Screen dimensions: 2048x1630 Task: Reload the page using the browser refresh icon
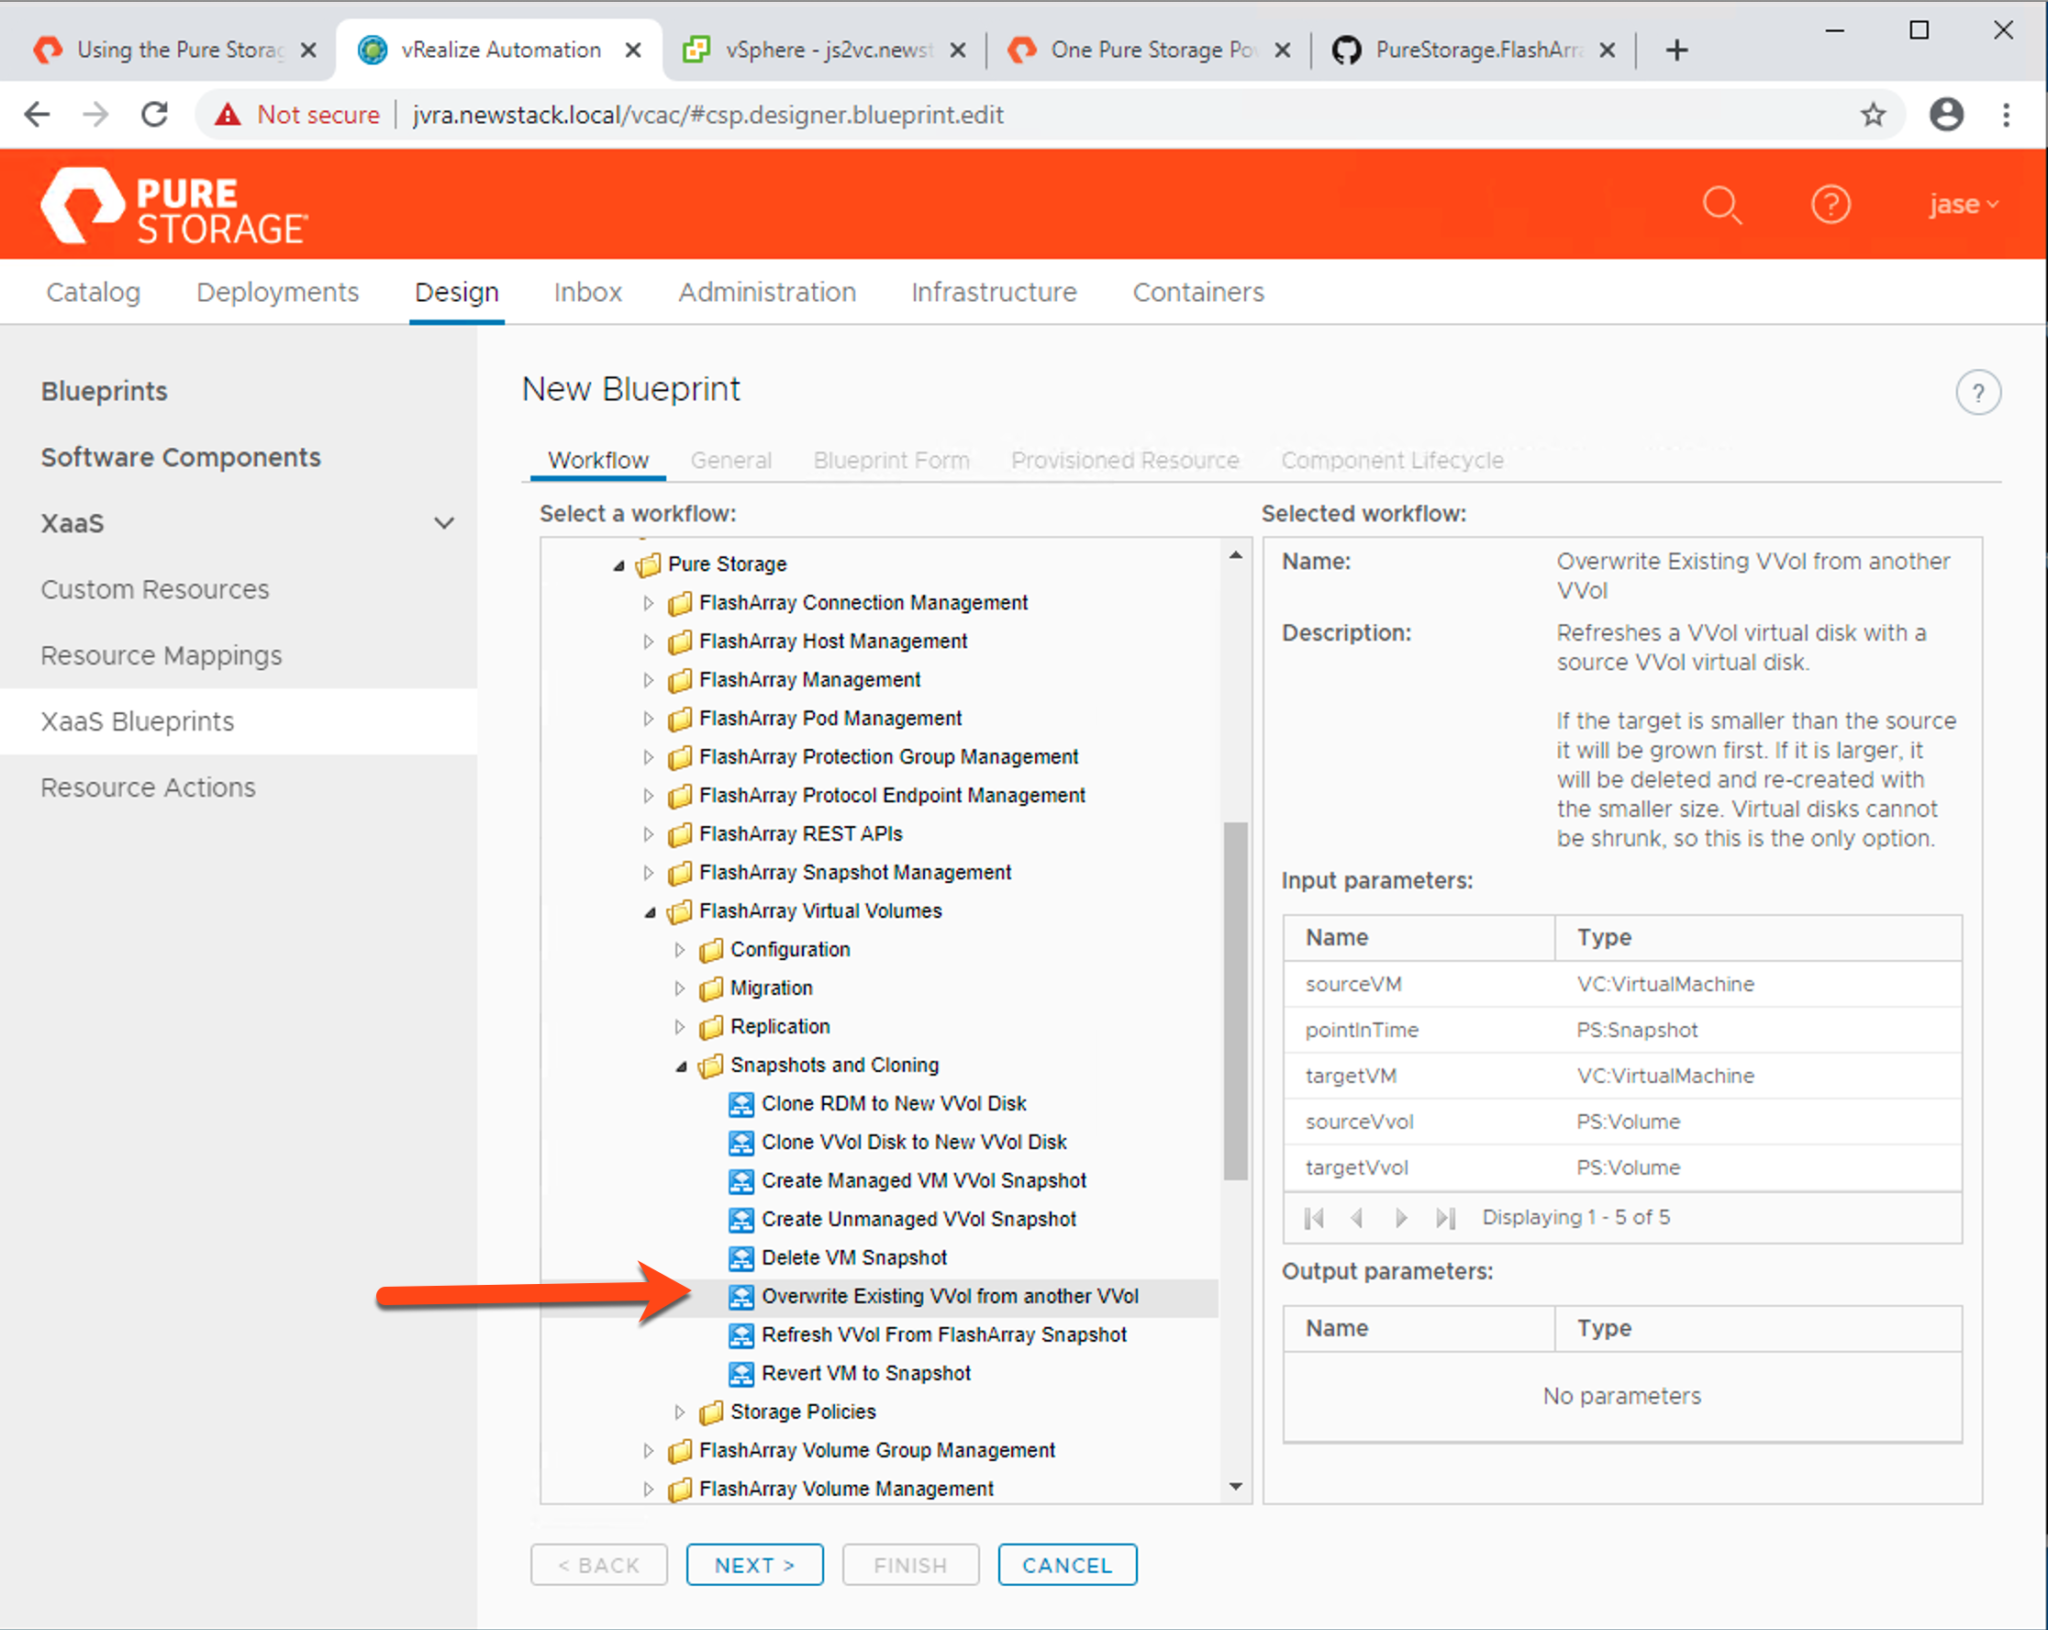(155, 115)
